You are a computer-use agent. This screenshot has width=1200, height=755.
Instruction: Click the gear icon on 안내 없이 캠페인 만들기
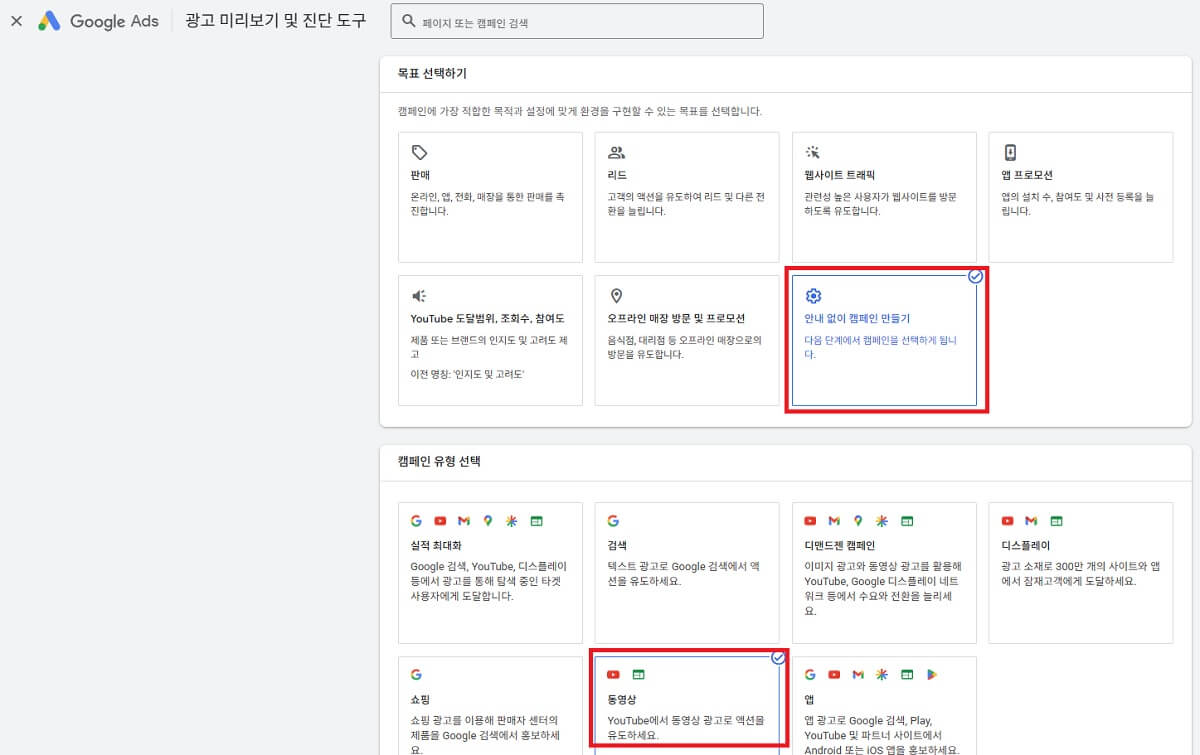pos(813,296)
